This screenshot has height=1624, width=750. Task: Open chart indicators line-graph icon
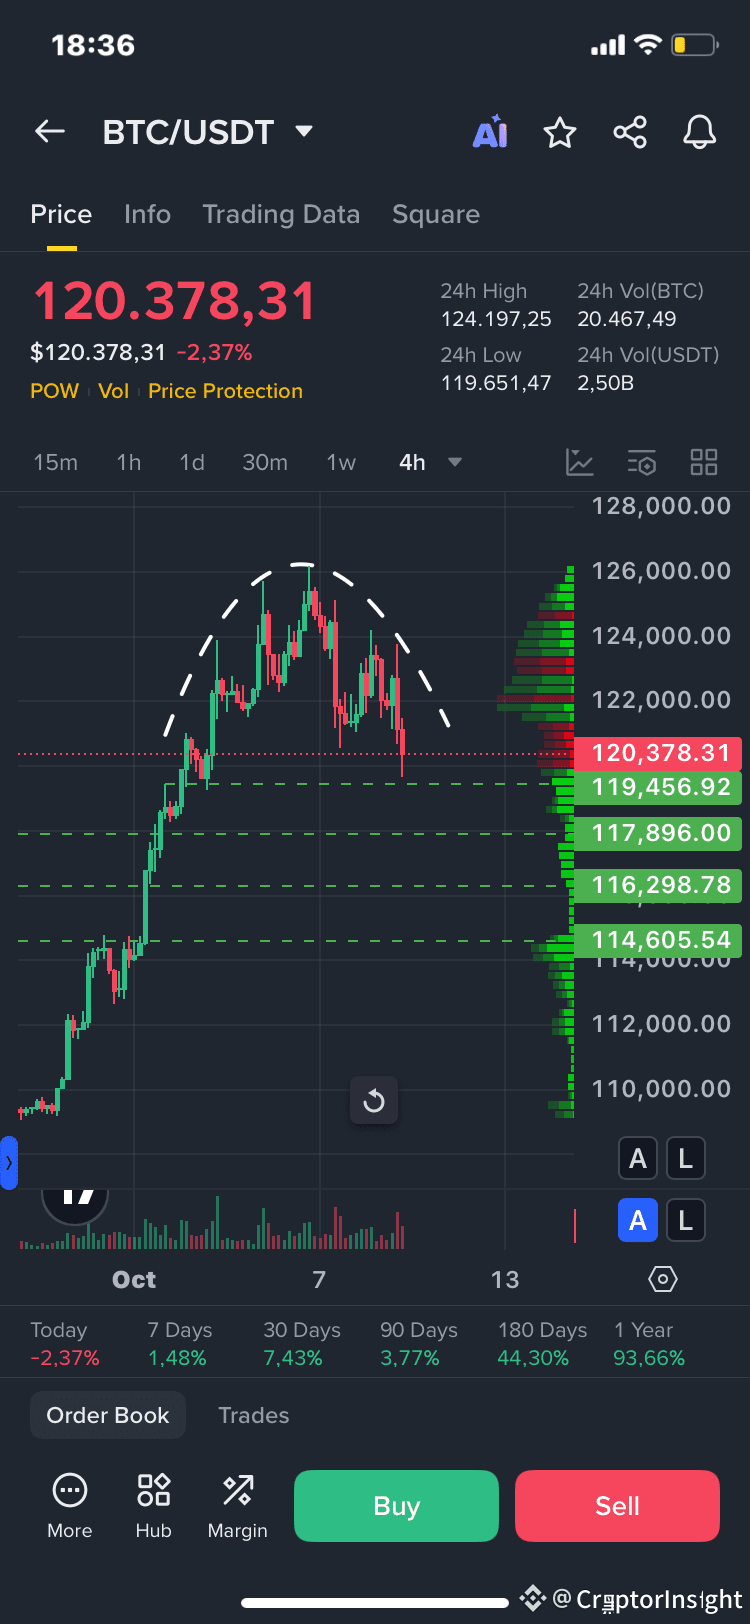[x=579, y=462]
